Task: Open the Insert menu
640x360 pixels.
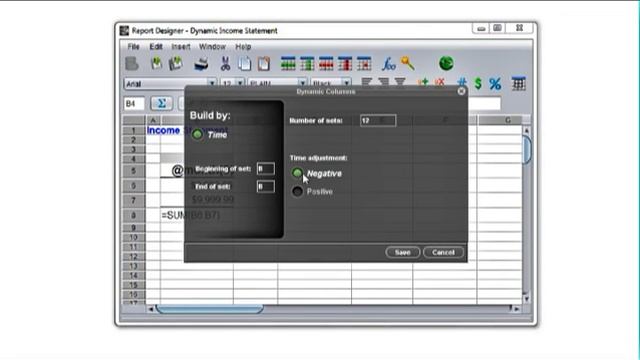Action: pyautogui.click(x=181, y=47)
